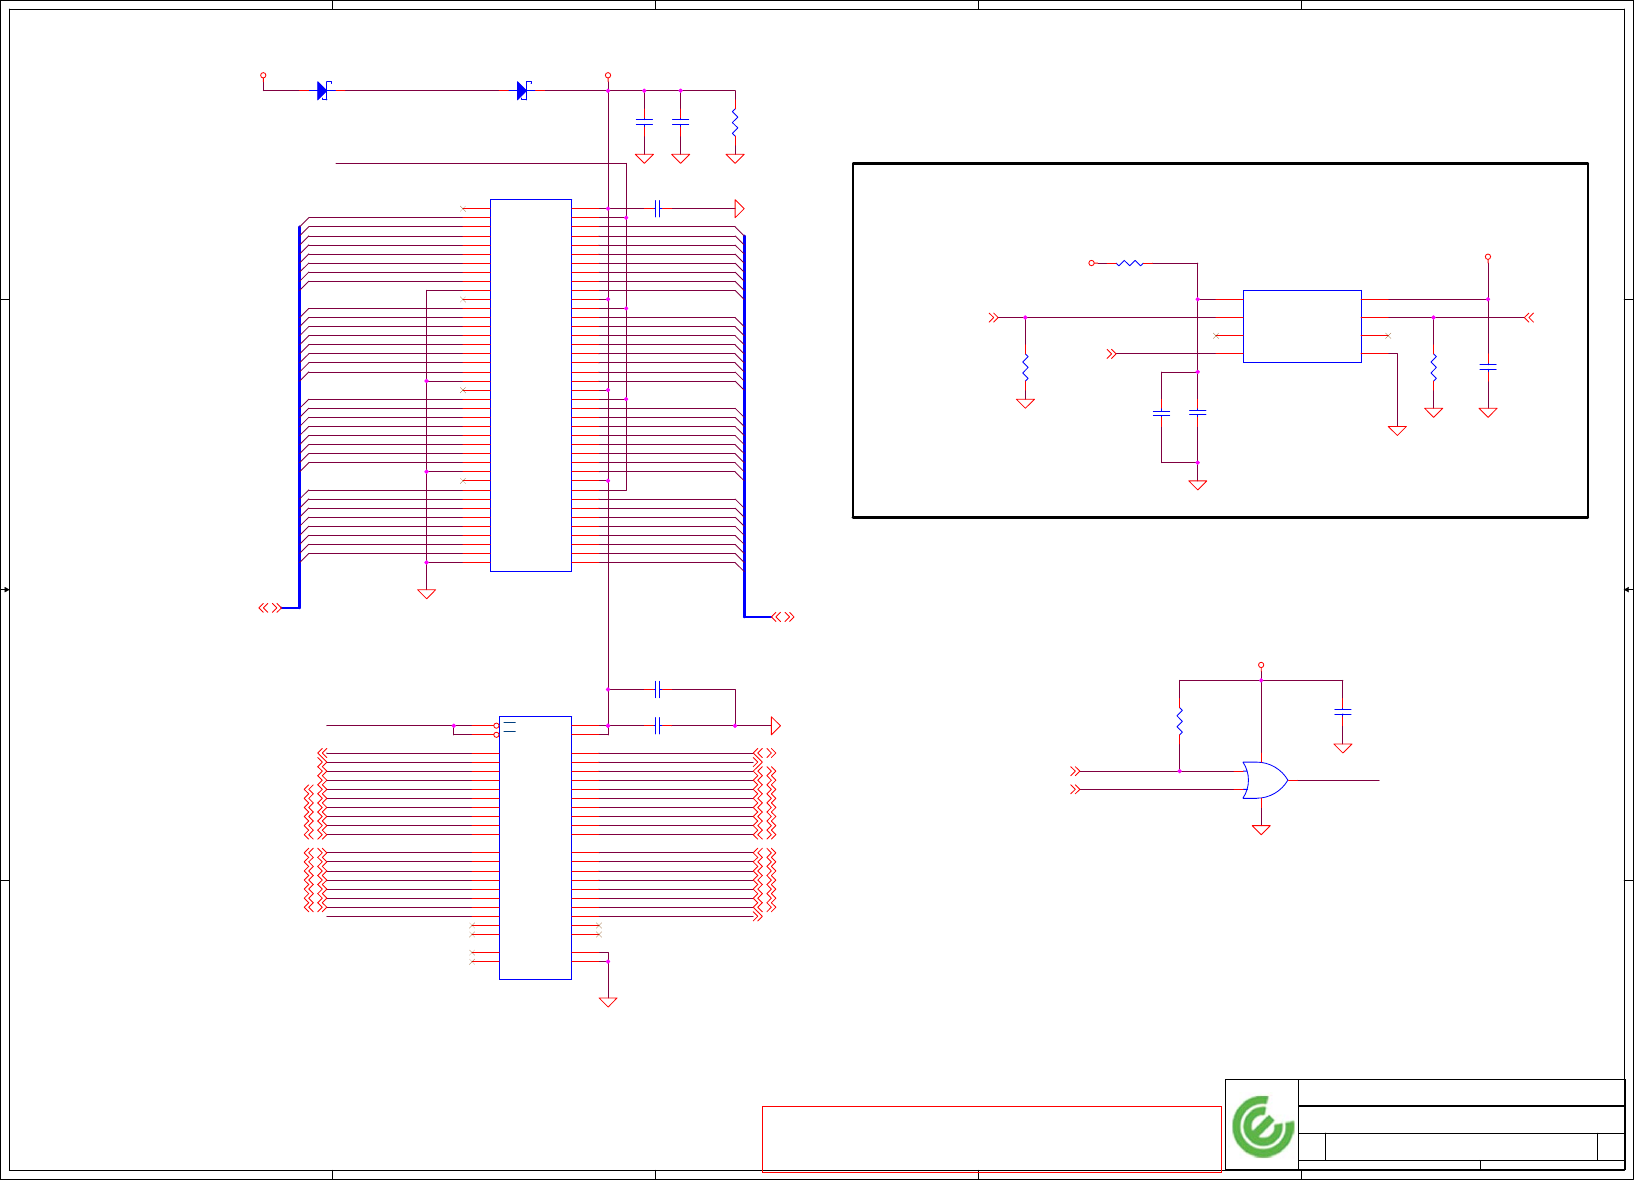Select the lower capacitor next to the lower IC's top pin
Screen dimensions: 1634x1180
point(657,726)
